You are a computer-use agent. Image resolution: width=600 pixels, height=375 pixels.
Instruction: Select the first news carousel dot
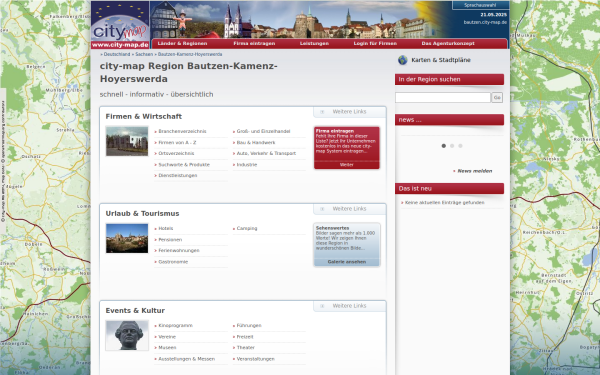(443, 146)
